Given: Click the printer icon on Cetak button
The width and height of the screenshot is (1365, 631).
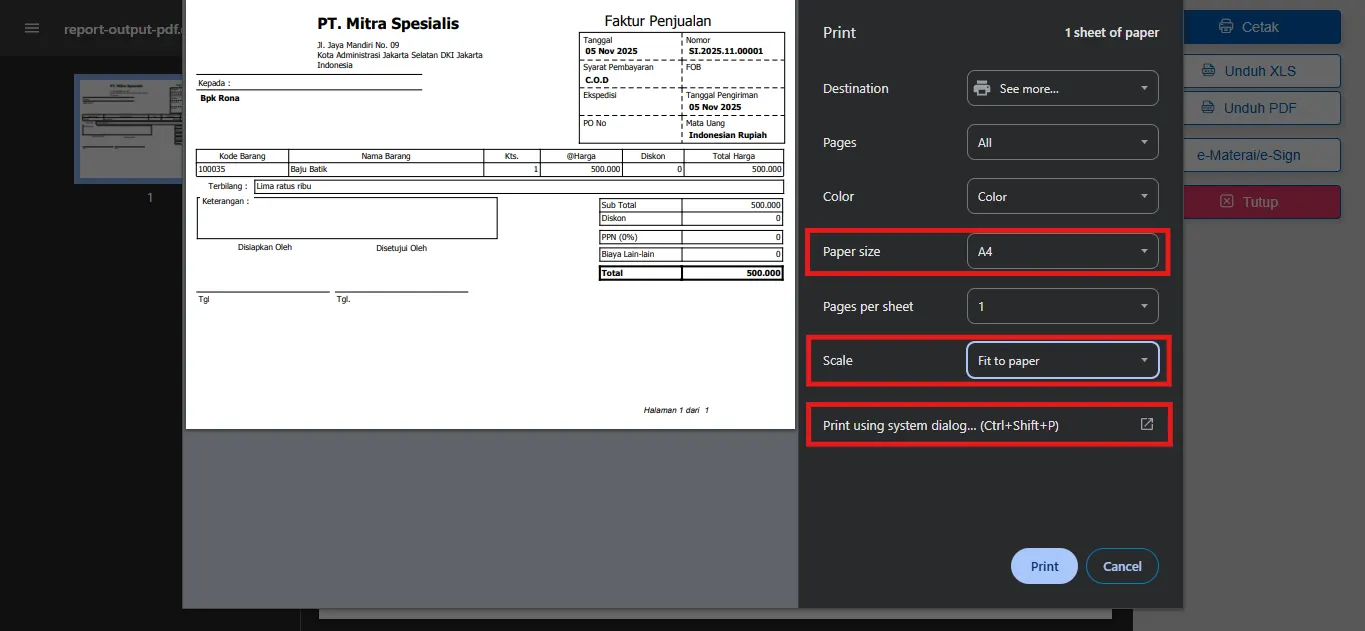Looking at the screenshot, I should (1226, 27).
